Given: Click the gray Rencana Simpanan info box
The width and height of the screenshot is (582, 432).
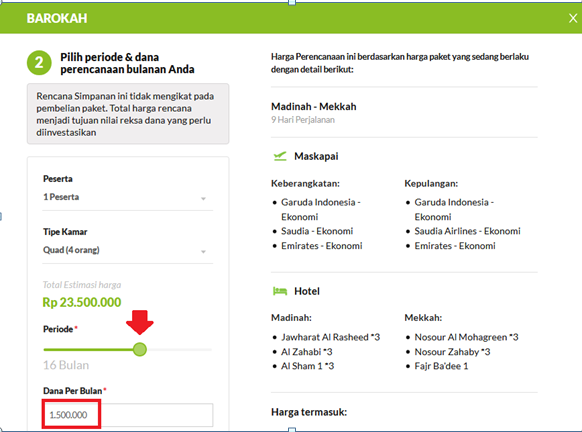Looking at the screenshot, I should [128, 114].
